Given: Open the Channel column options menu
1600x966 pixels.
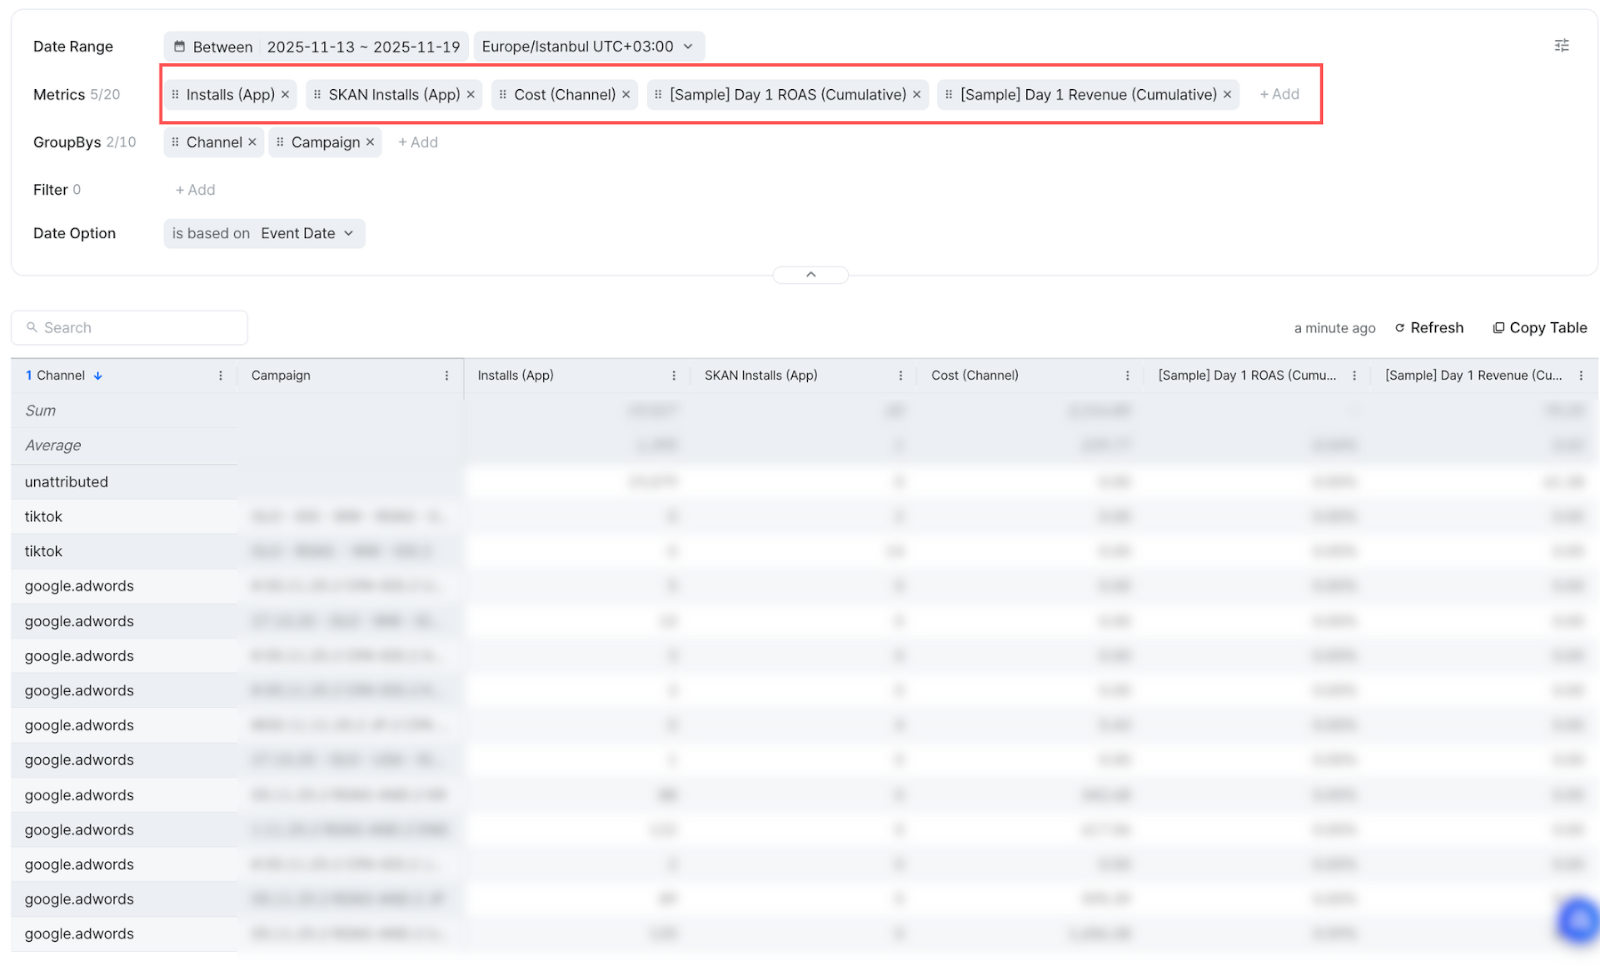Looking at the screenshot, I should point(221,376).
